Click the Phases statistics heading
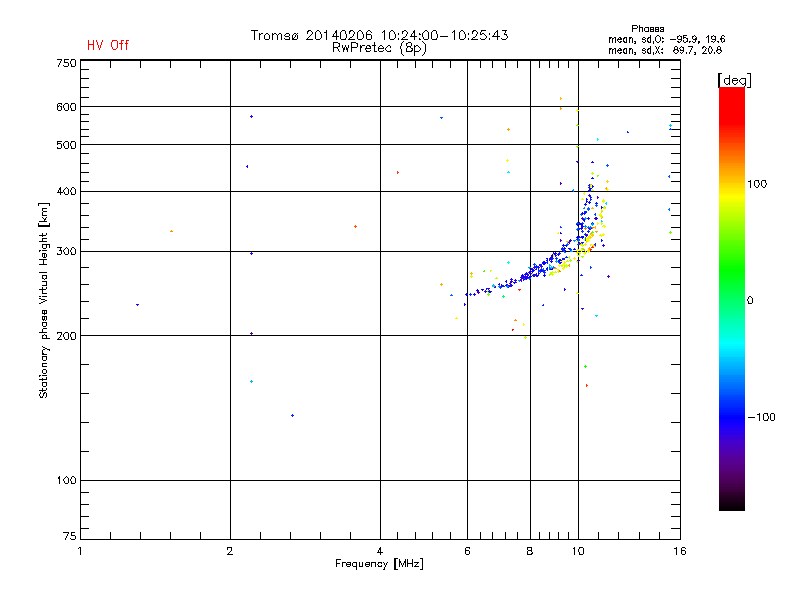The image size is (800, 600). coord(647,29)
